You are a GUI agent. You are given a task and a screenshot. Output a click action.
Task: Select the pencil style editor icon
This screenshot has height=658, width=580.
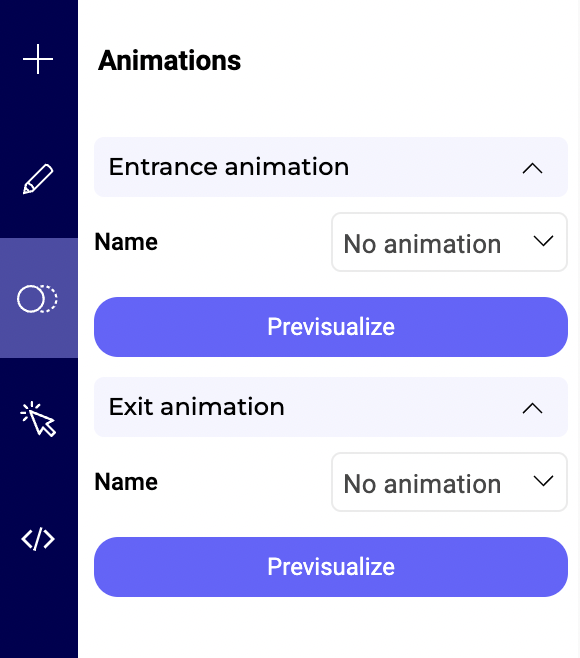point(38,179)
